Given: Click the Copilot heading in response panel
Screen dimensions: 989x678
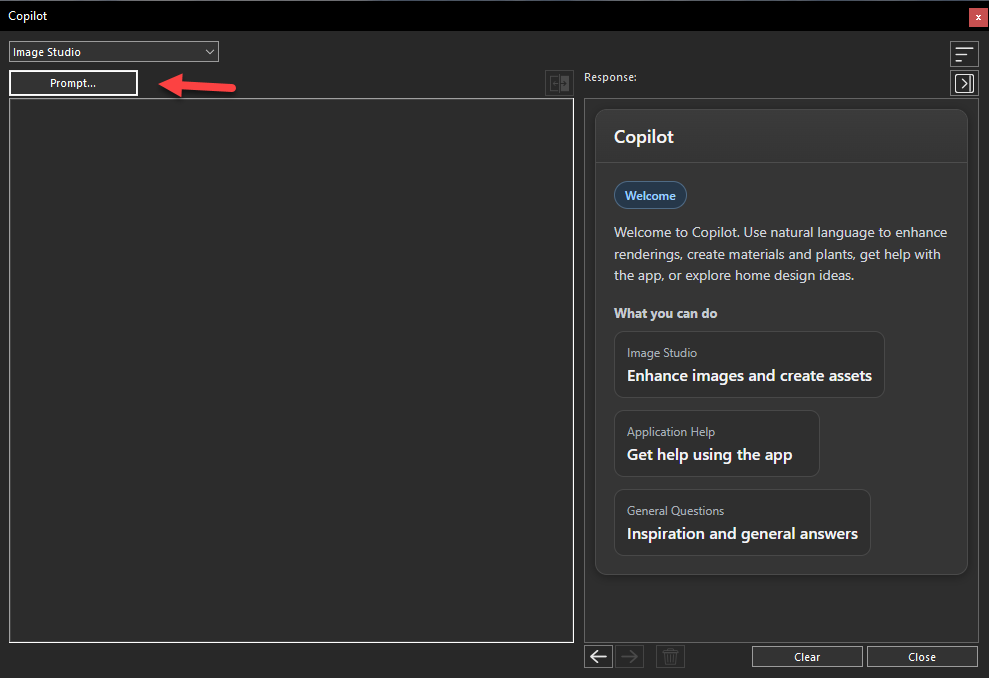Looking at the screenshot, I should tap(643, 137).
